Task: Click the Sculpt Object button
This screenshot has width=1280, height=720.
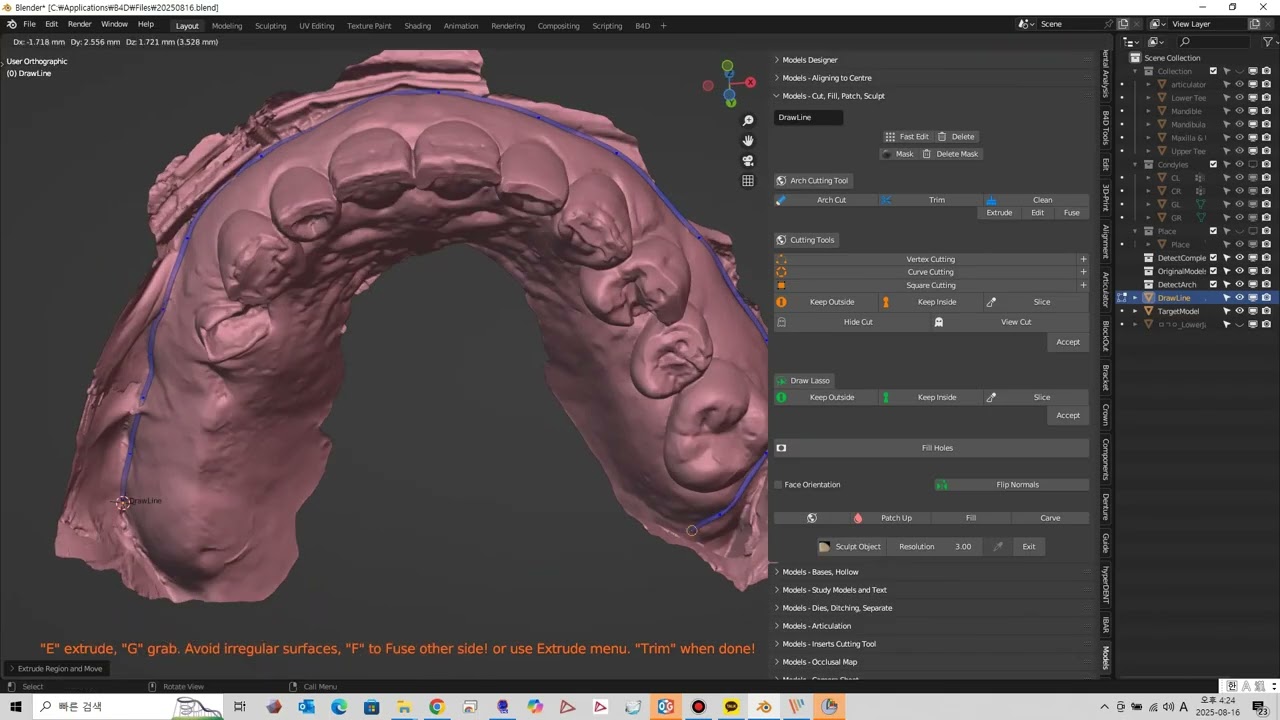Action: click(x=850, y=547)
